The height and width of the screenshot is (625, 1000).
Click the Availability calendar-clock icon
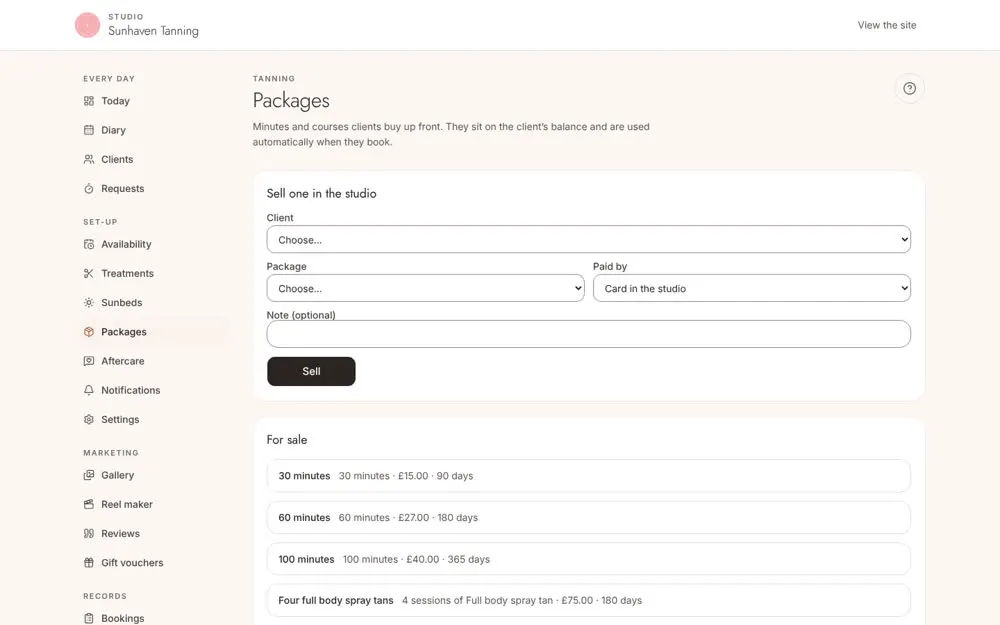click(x=89, y=244)
